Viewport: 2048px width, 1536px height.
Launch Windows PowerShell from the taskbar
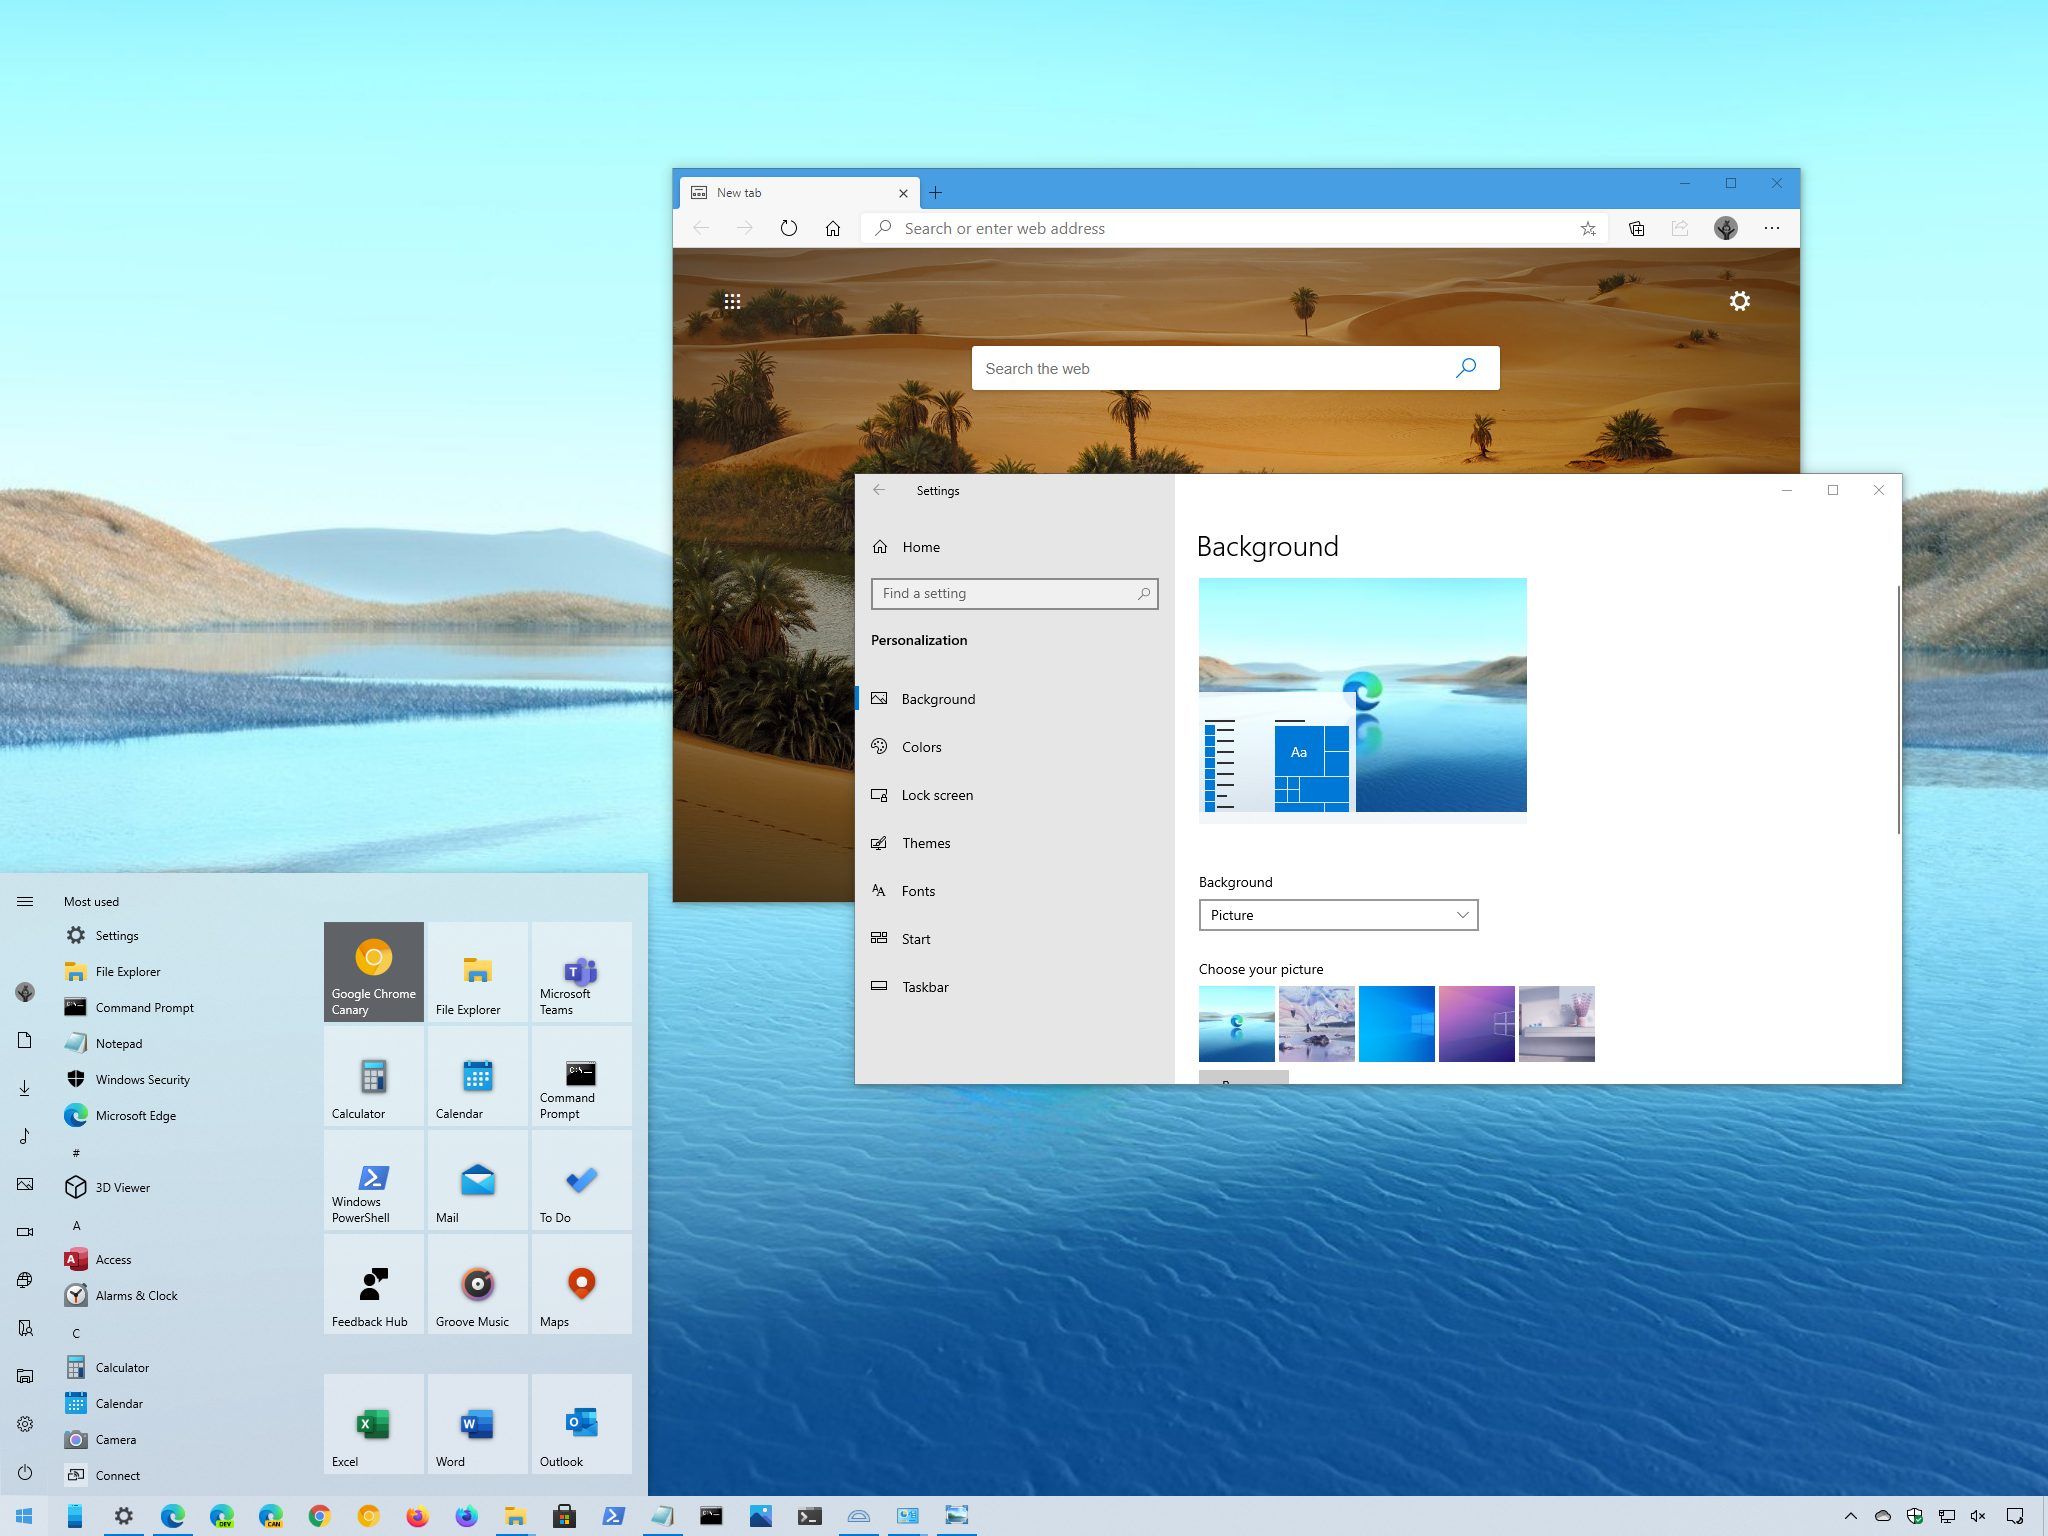pyautogui.click(x=613, y=1515)
